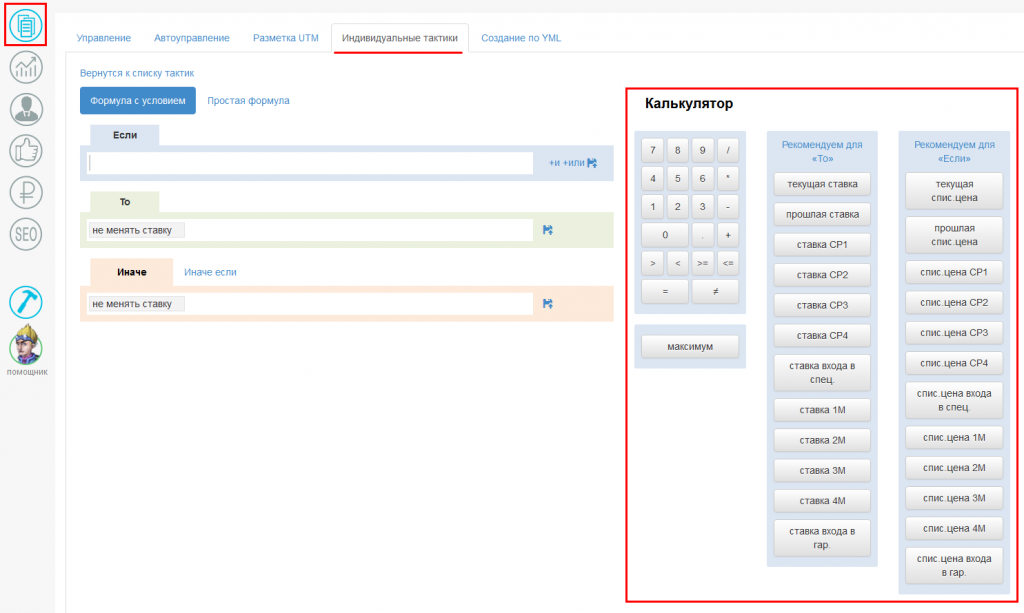Insert текущая спис.цена variable

click(x=954, y=191)
